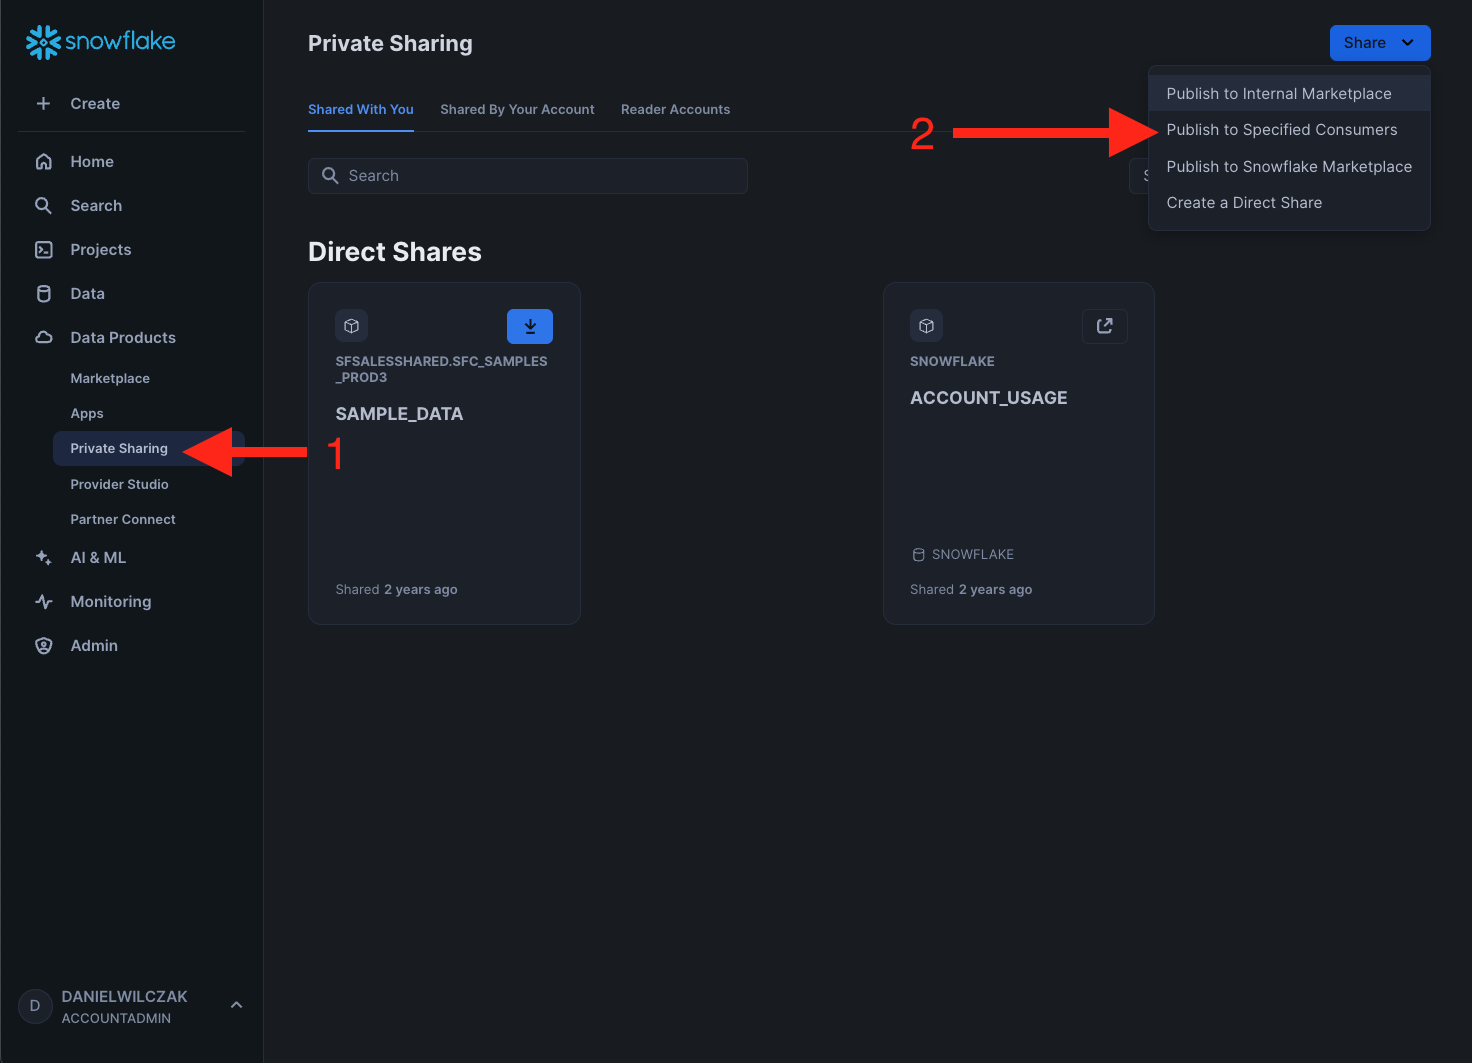Screen dimensions: 1472x1063
Task: Go to Provider Studio
Action: 119,484
